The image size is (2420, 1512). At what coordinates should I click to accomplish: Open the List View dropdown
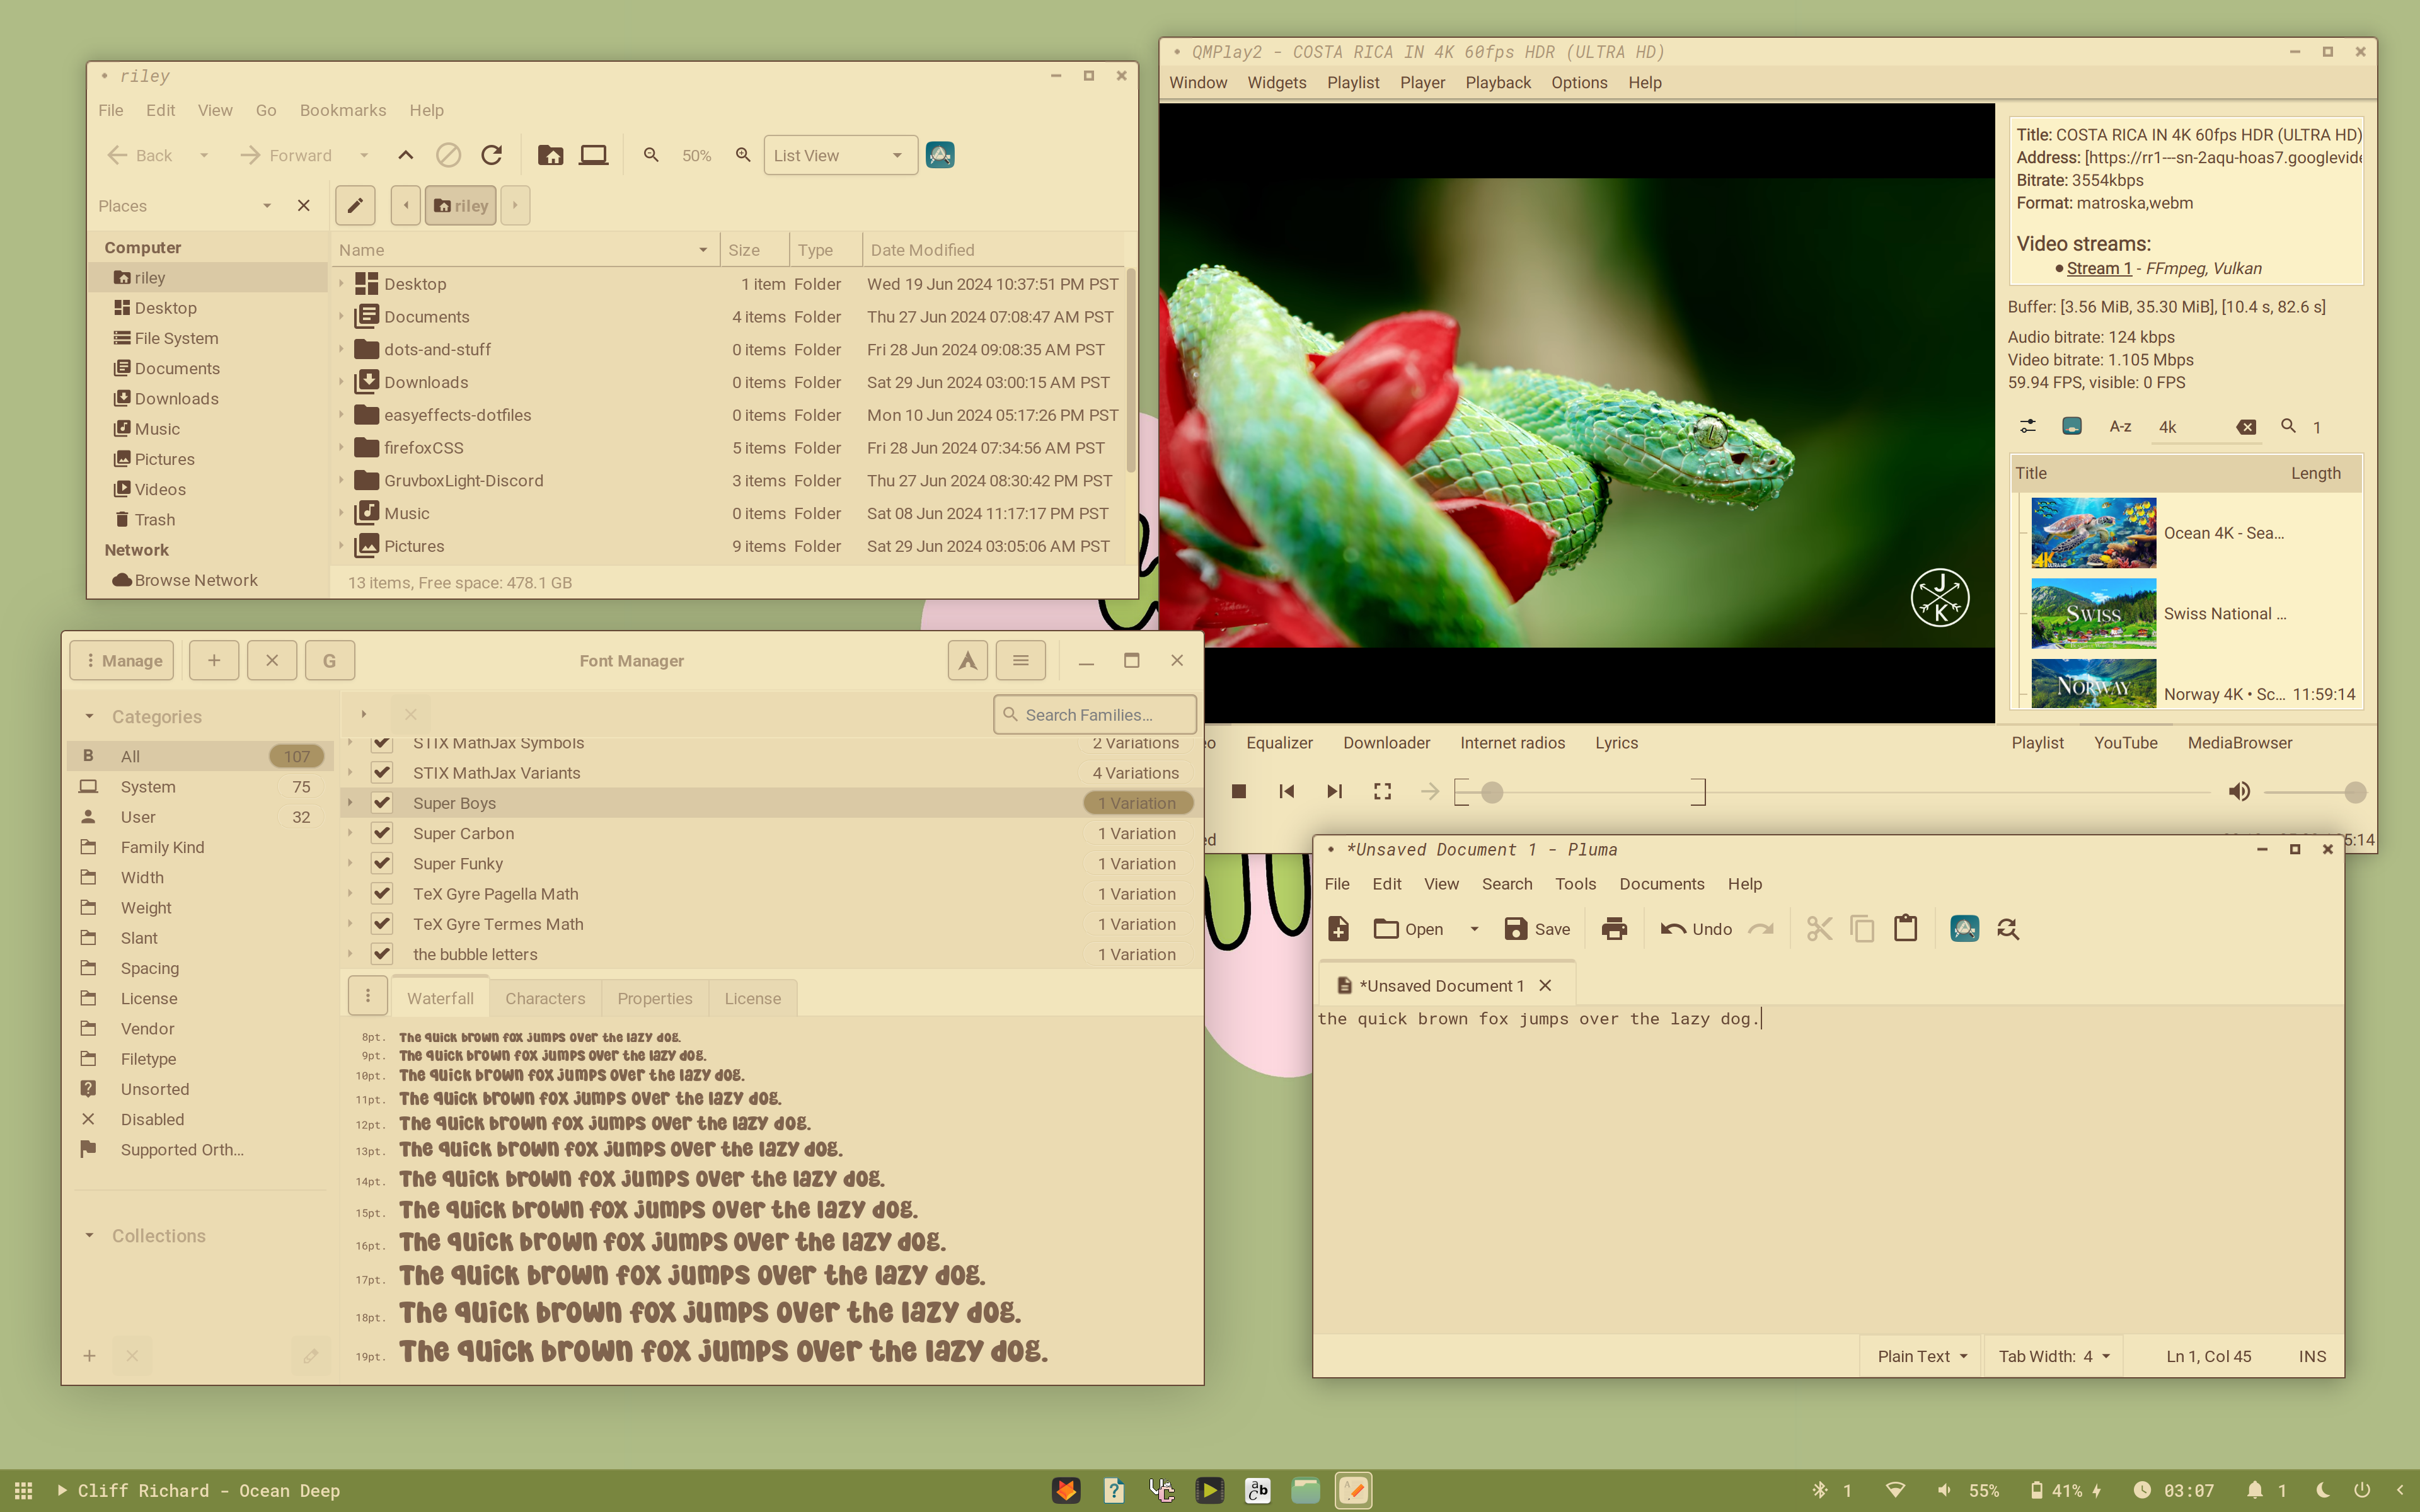pyautogui.click(x=839, y=155)
